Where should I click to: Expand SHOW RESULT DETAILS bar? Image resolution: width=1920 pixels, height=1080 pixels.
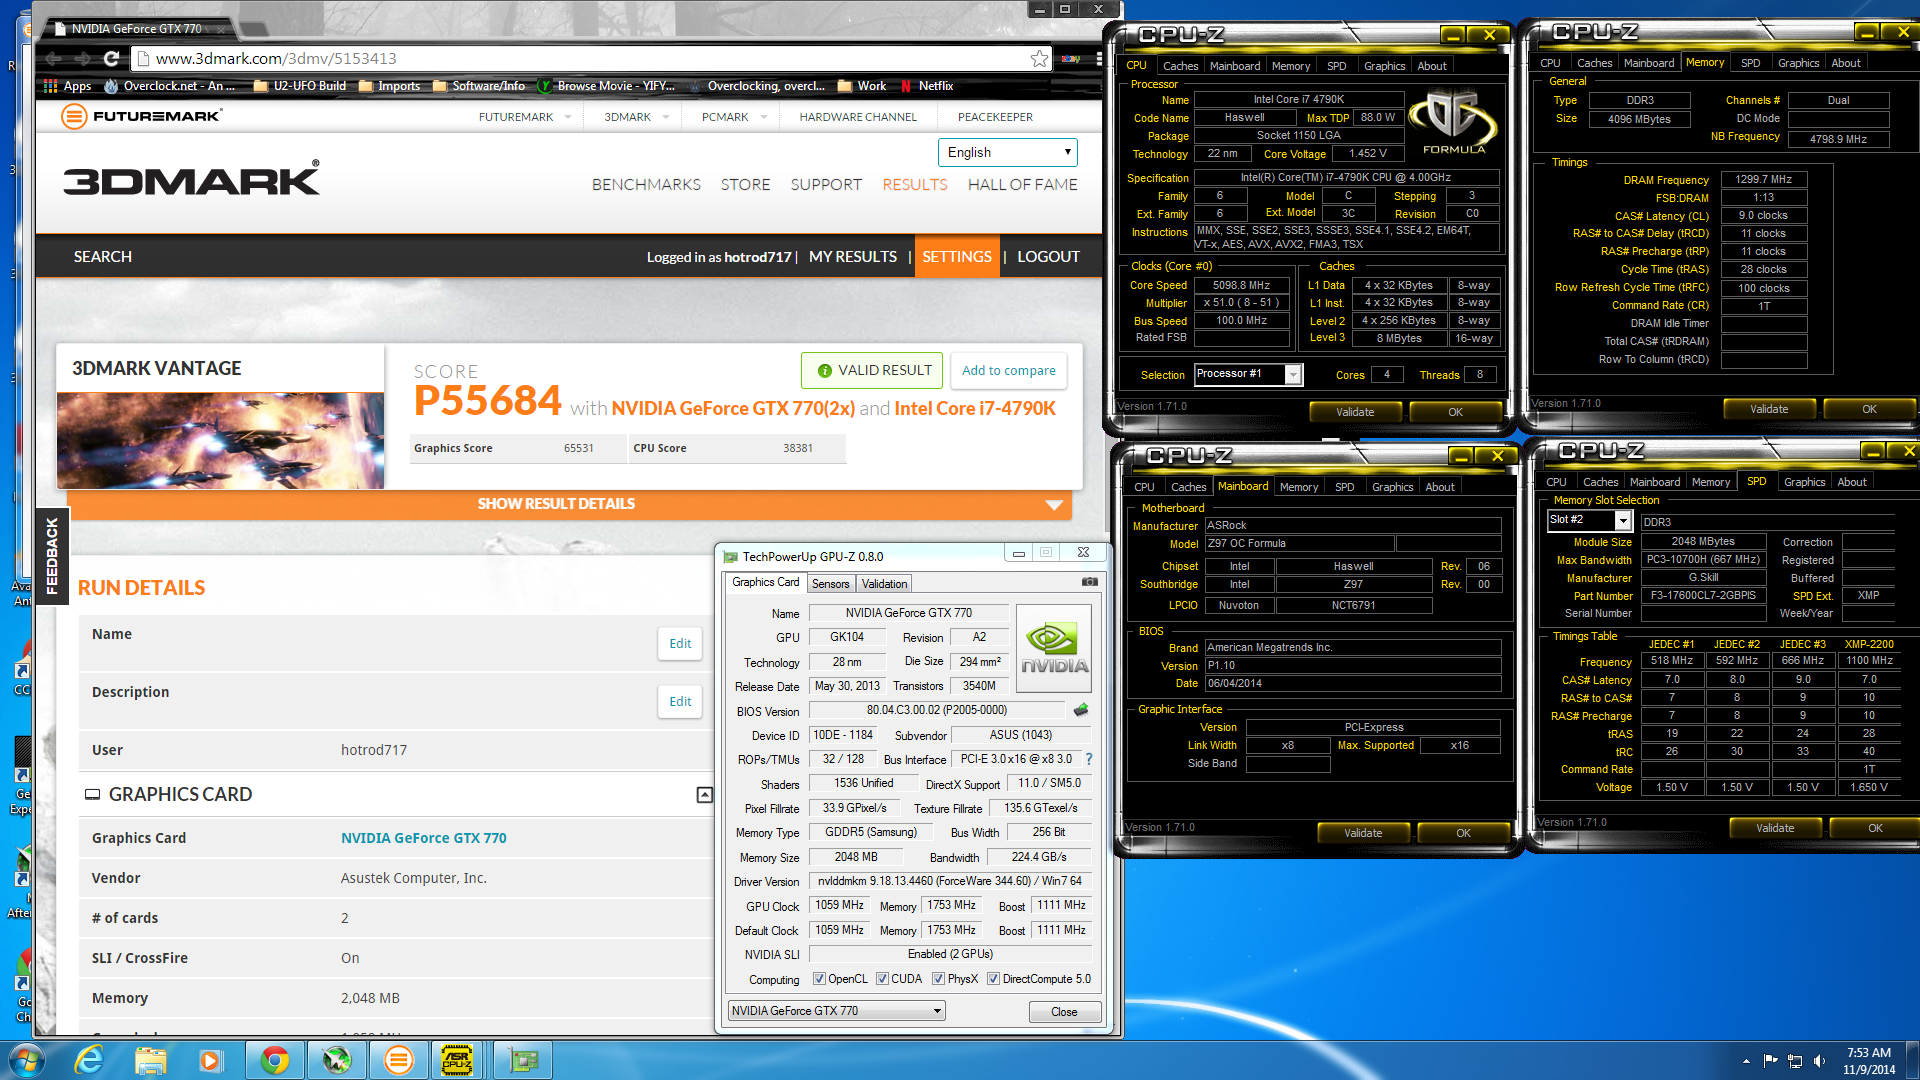tap(569, 504)
